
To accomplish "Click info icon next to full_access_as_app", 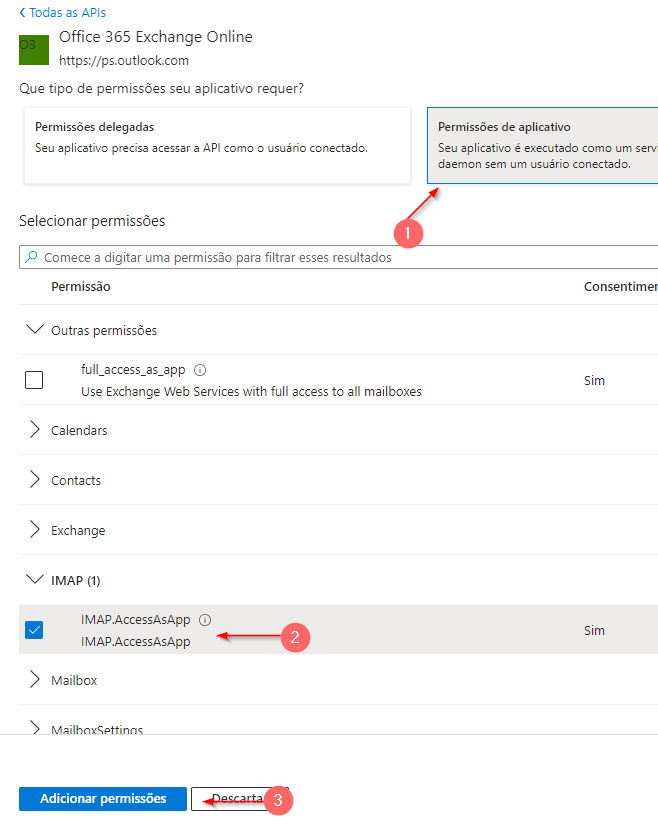I will 200,370.
